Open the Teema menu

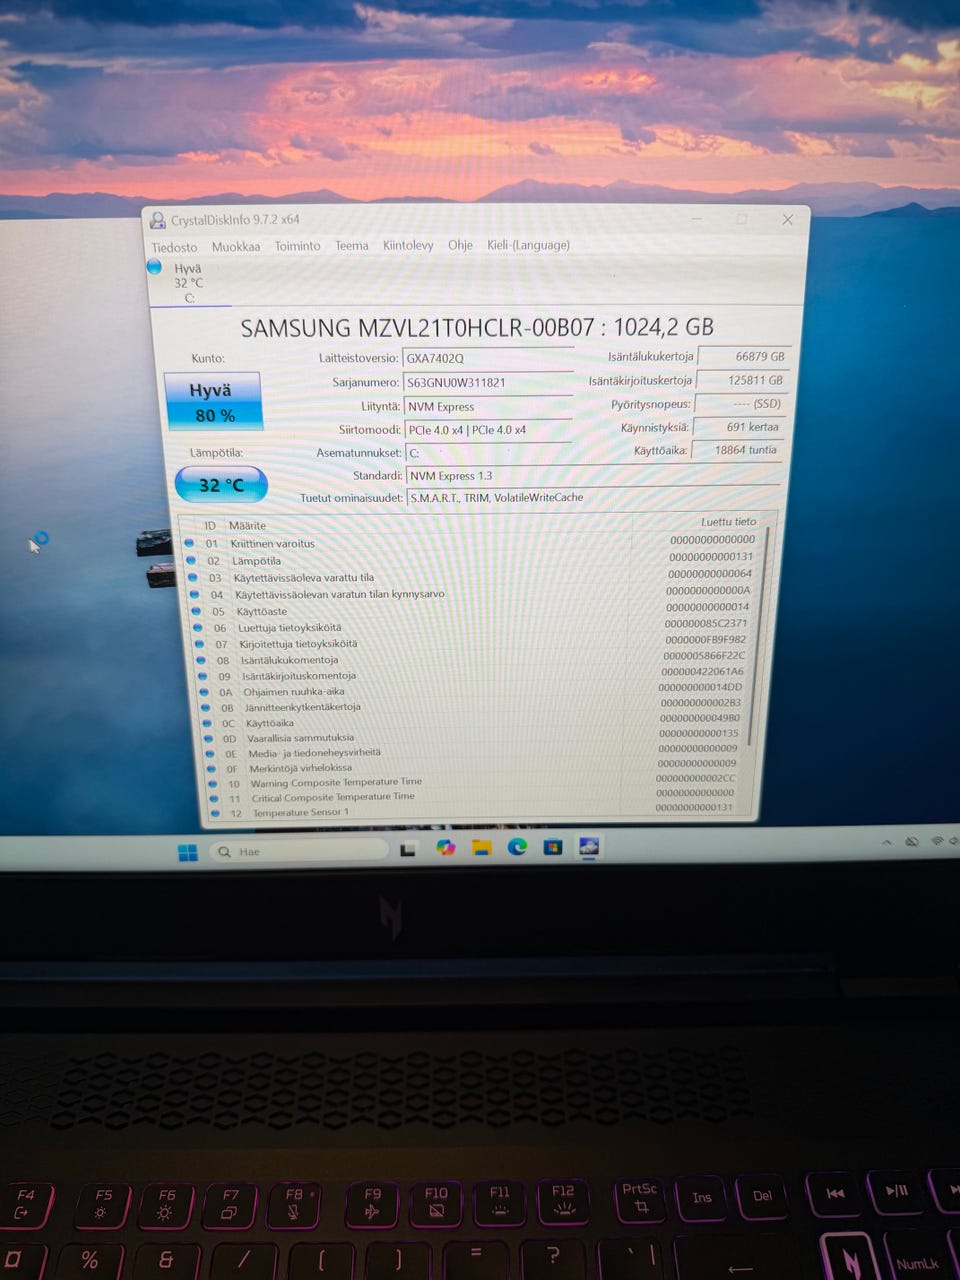(352, 245)
